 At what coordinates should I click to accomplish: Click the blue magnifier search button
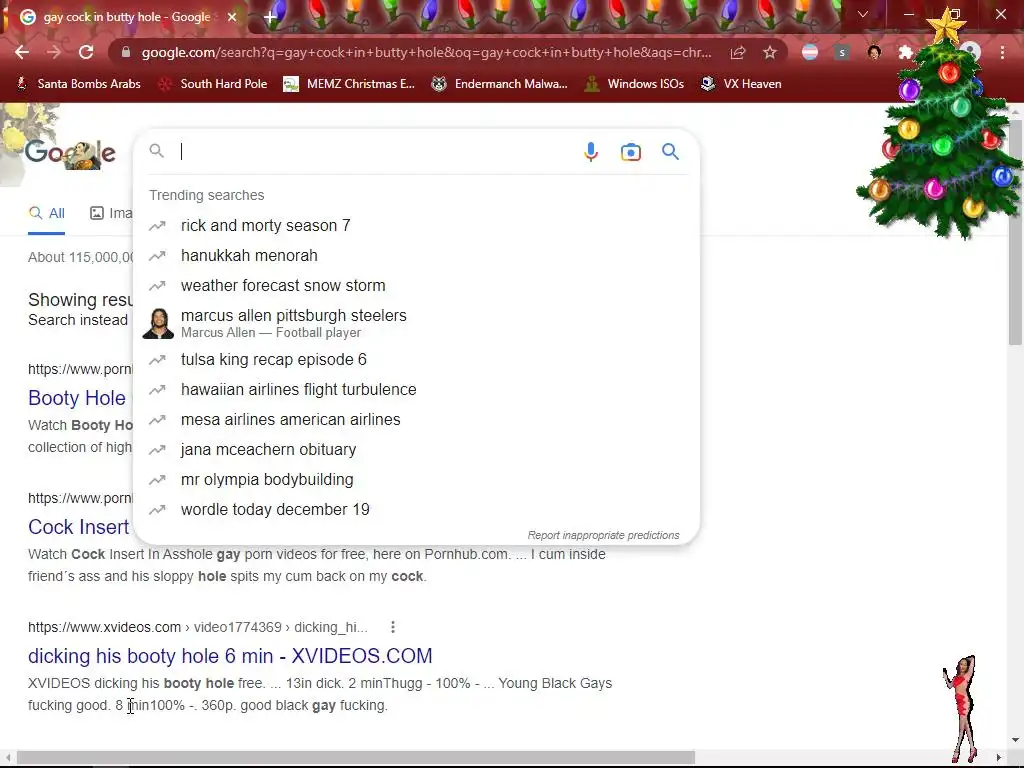point(670,152)
